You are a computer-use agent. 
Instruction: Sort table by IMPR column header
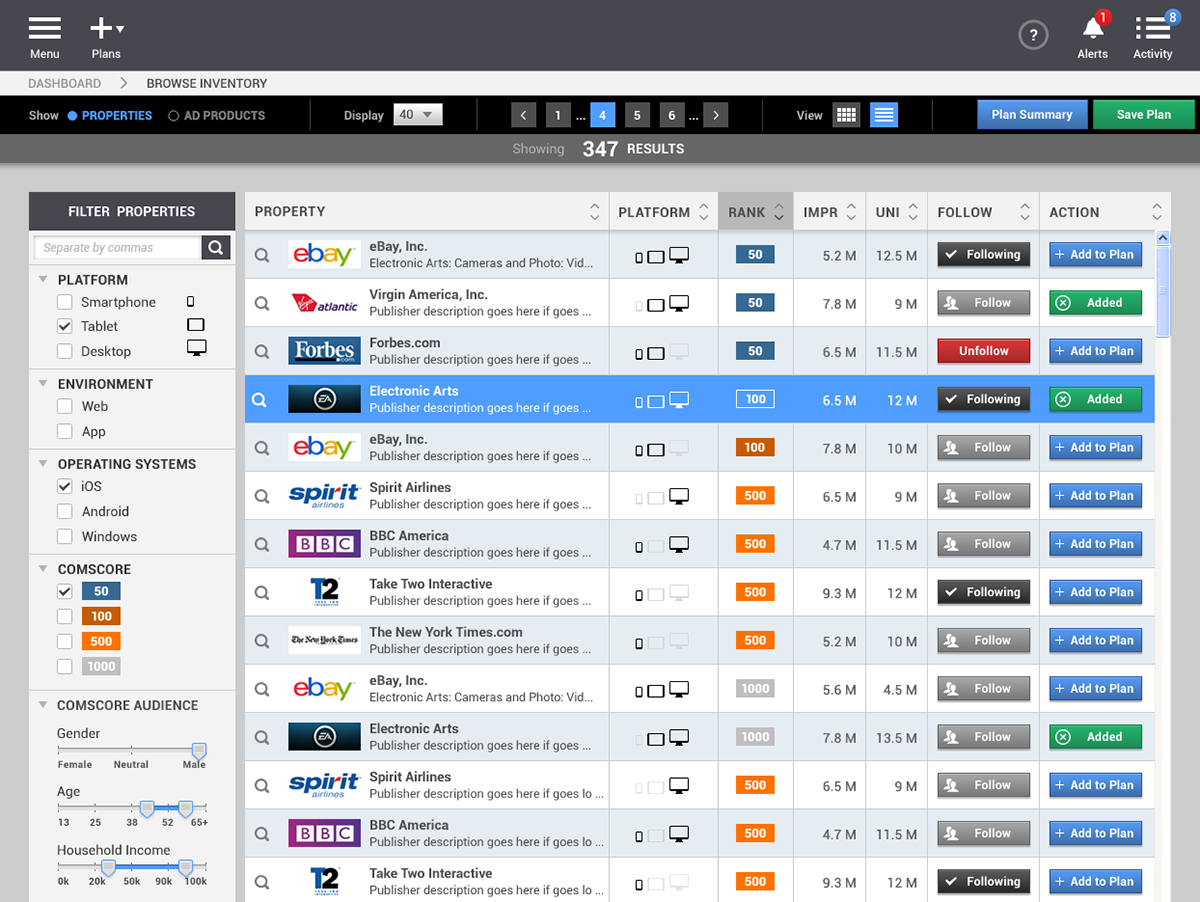click(830, 212)
